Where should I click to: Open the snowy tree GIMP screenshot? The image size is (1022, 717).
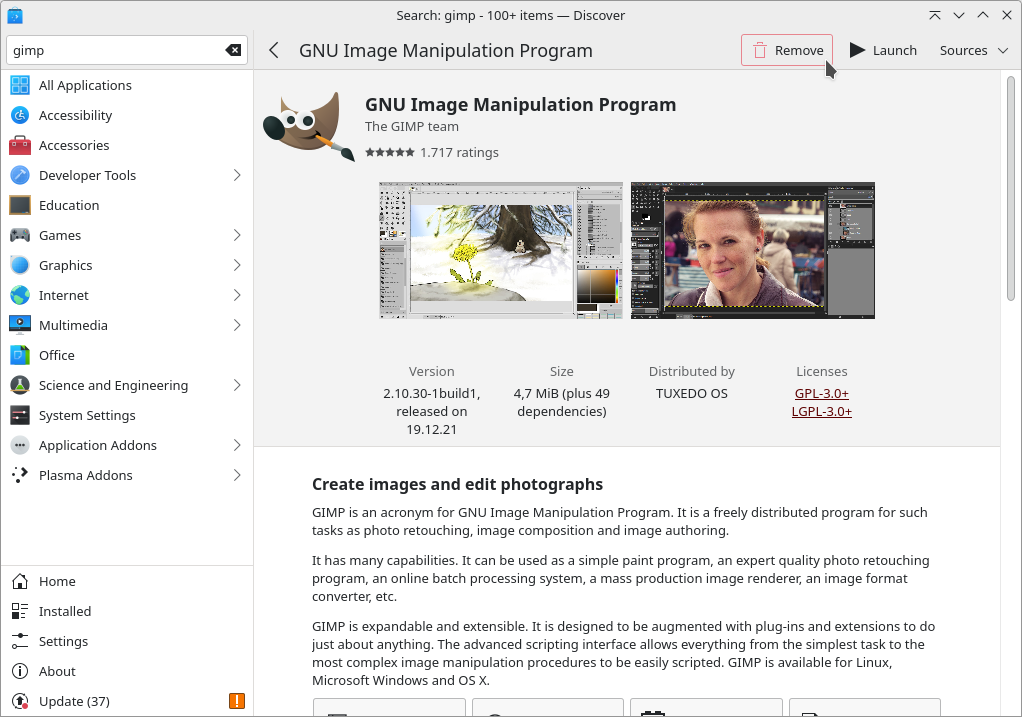click(501, 250)
